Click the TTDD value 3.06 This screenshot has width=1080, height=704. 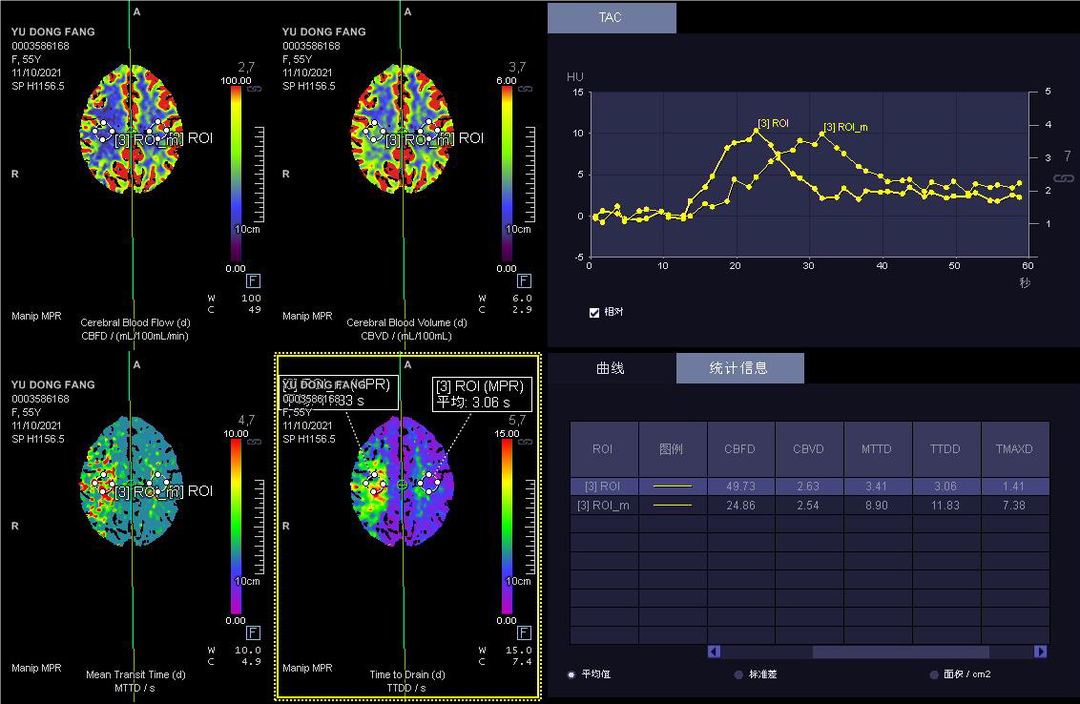click(946, 486)
